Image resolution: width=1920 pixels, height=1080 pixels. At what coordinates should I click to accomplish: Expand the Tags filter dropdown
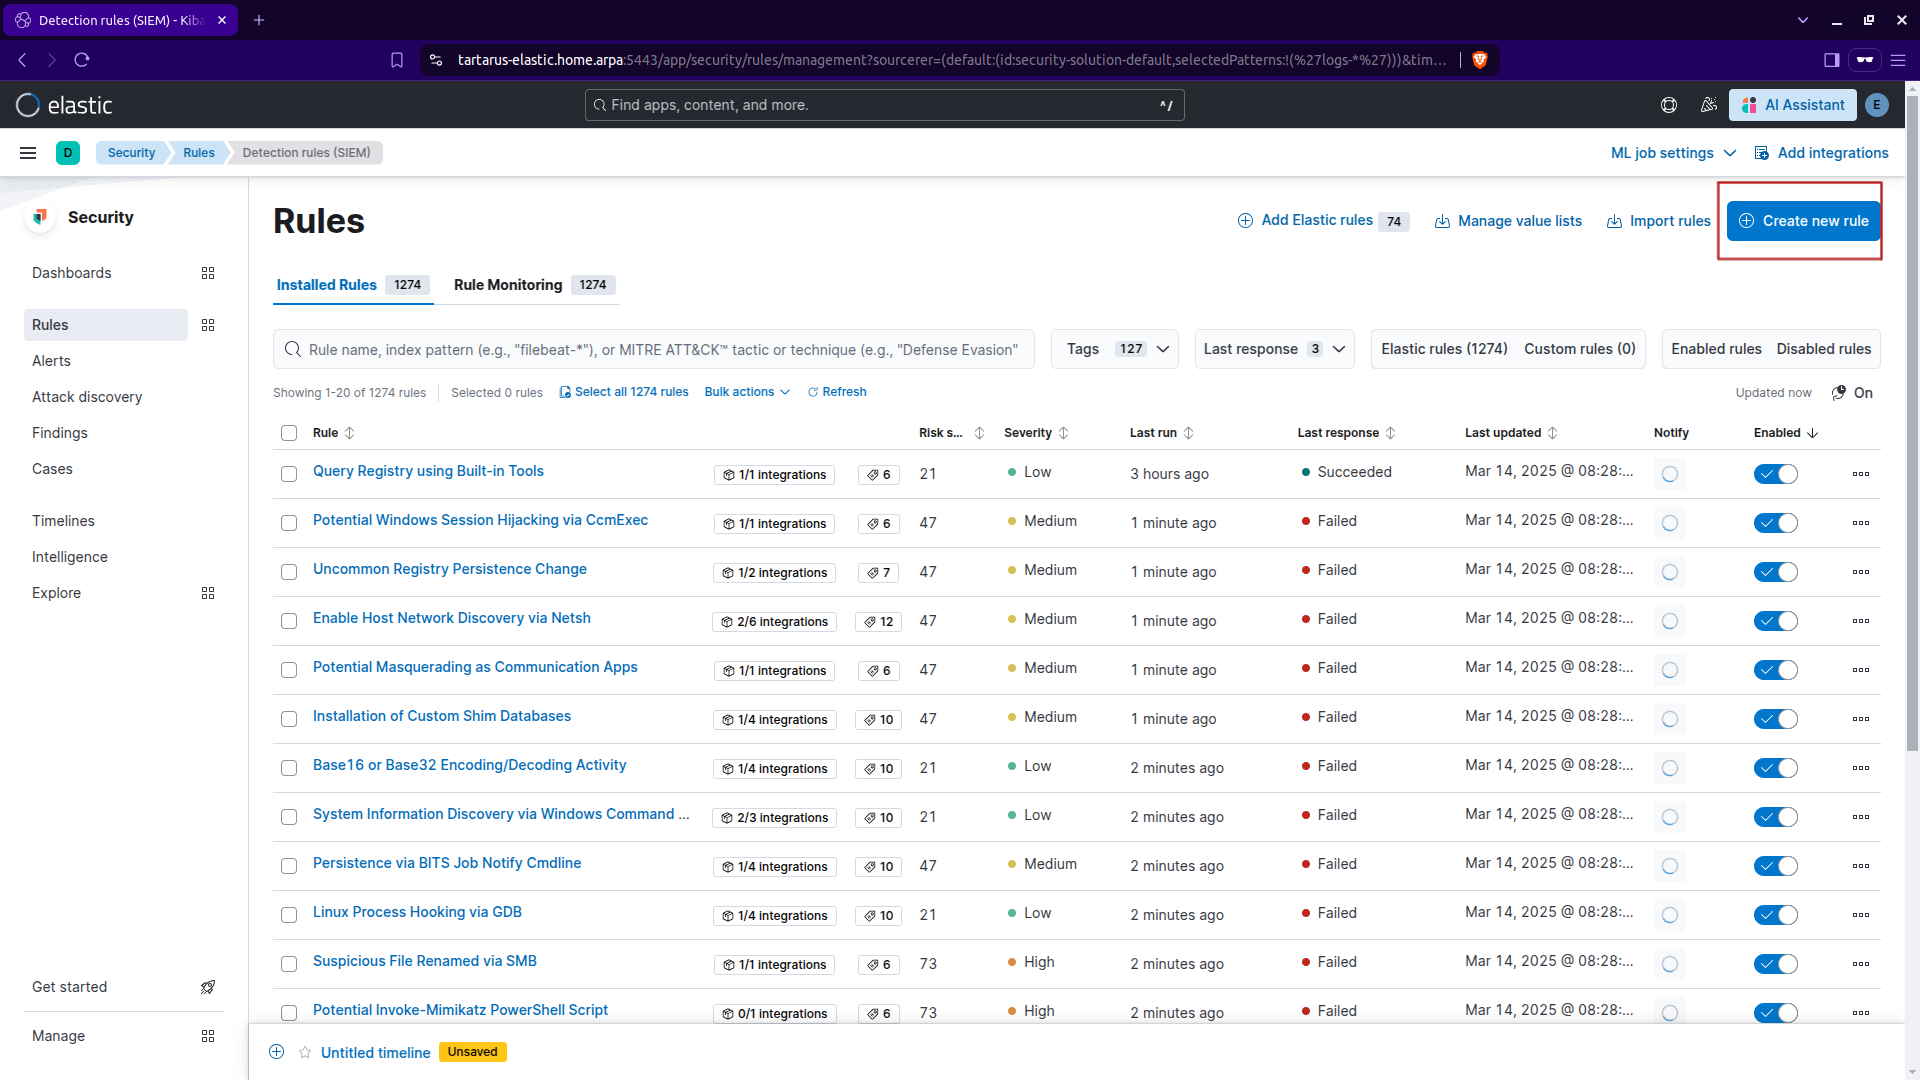[x=1114, y=349]
